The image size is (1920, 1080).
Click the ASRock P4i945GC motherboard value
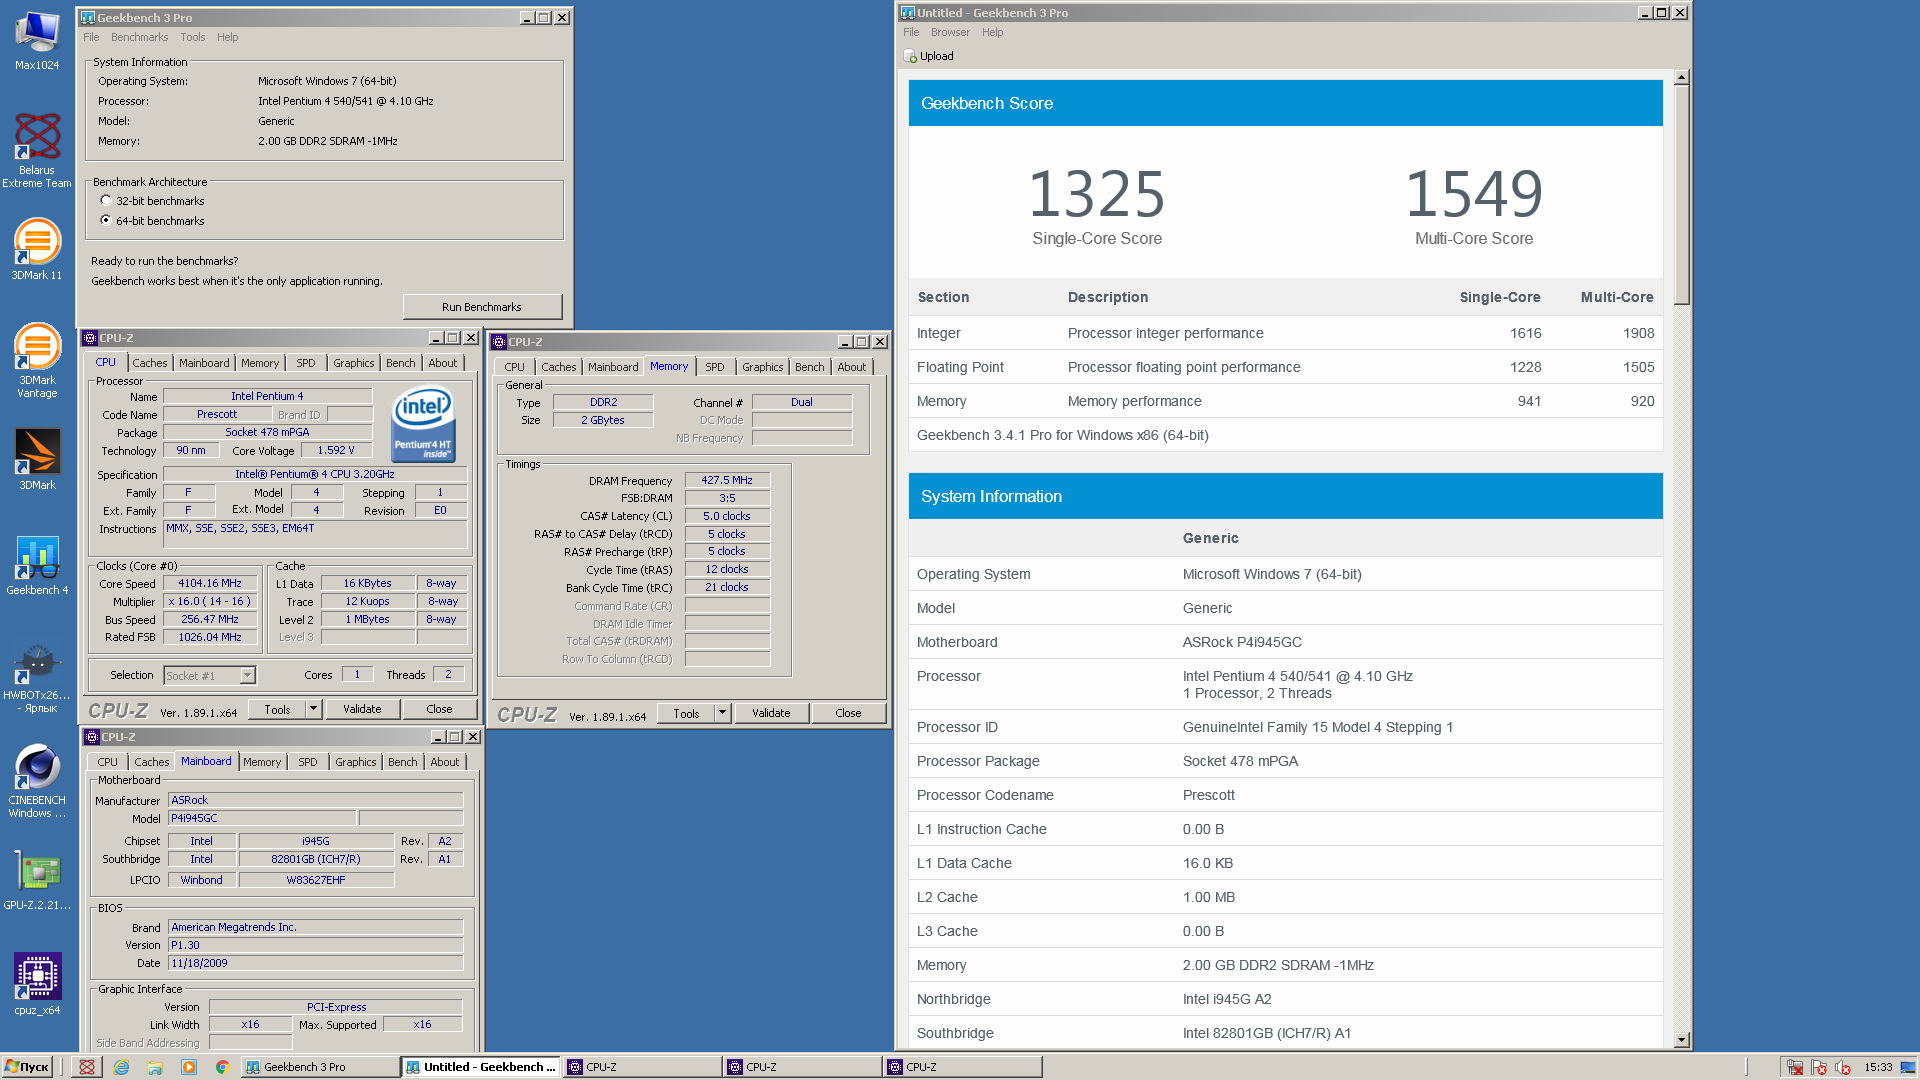(1242, 642)
